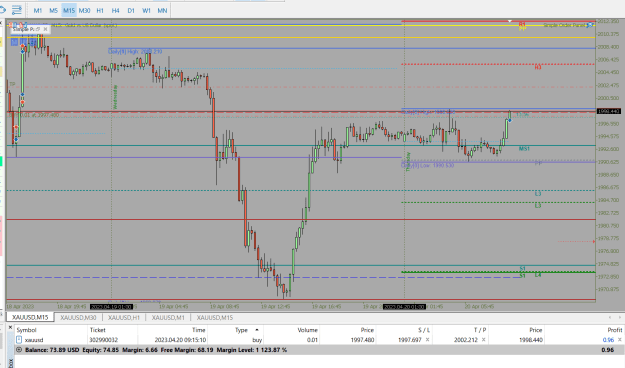
Task: Open the XAUUSD,M30 chart tab
Action: [x=78, y=317]
